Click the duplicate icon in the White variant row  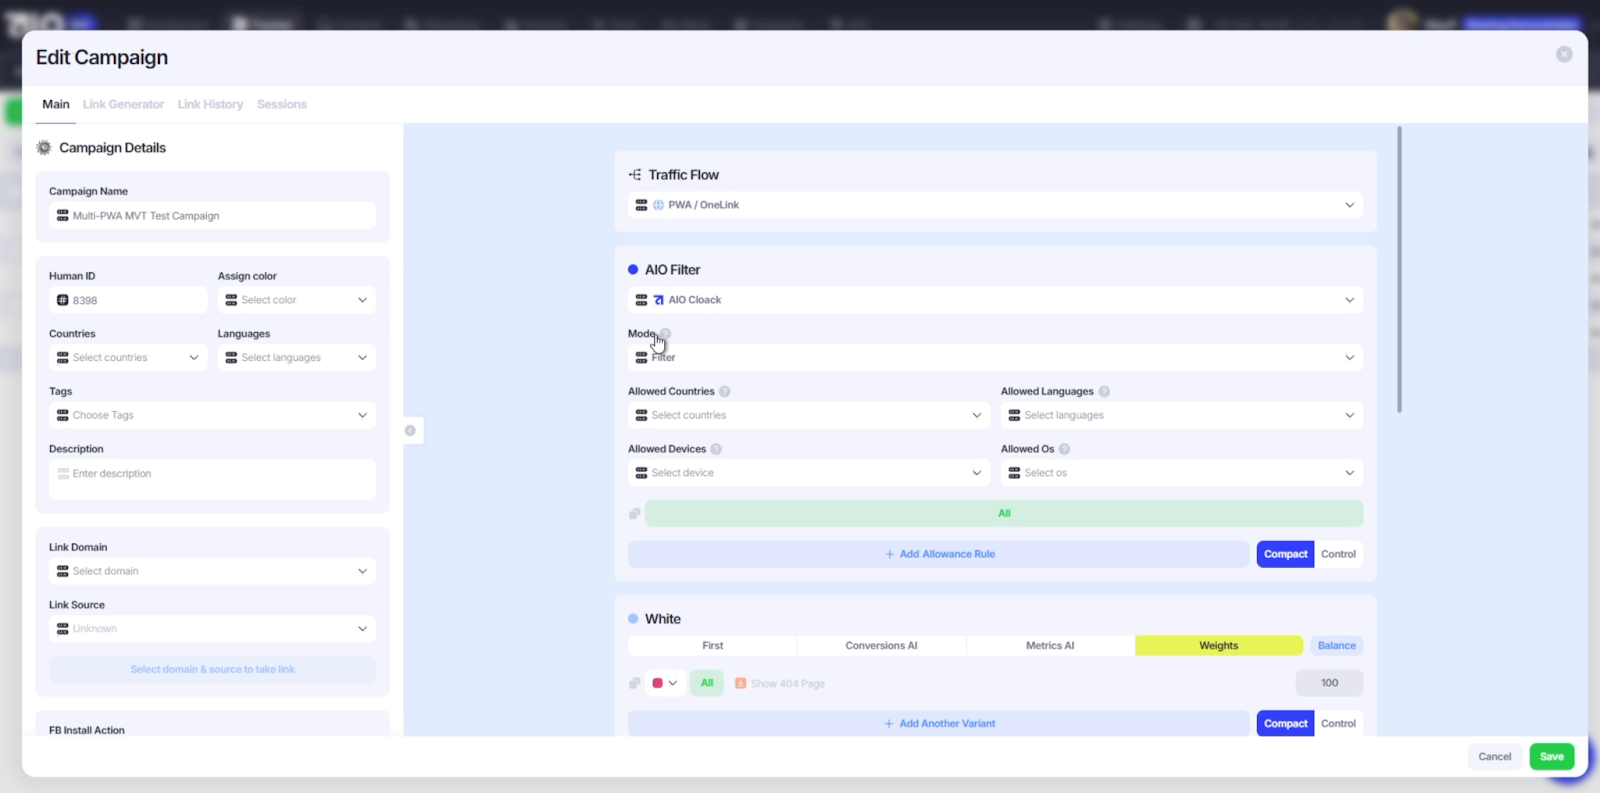[634, 684]
